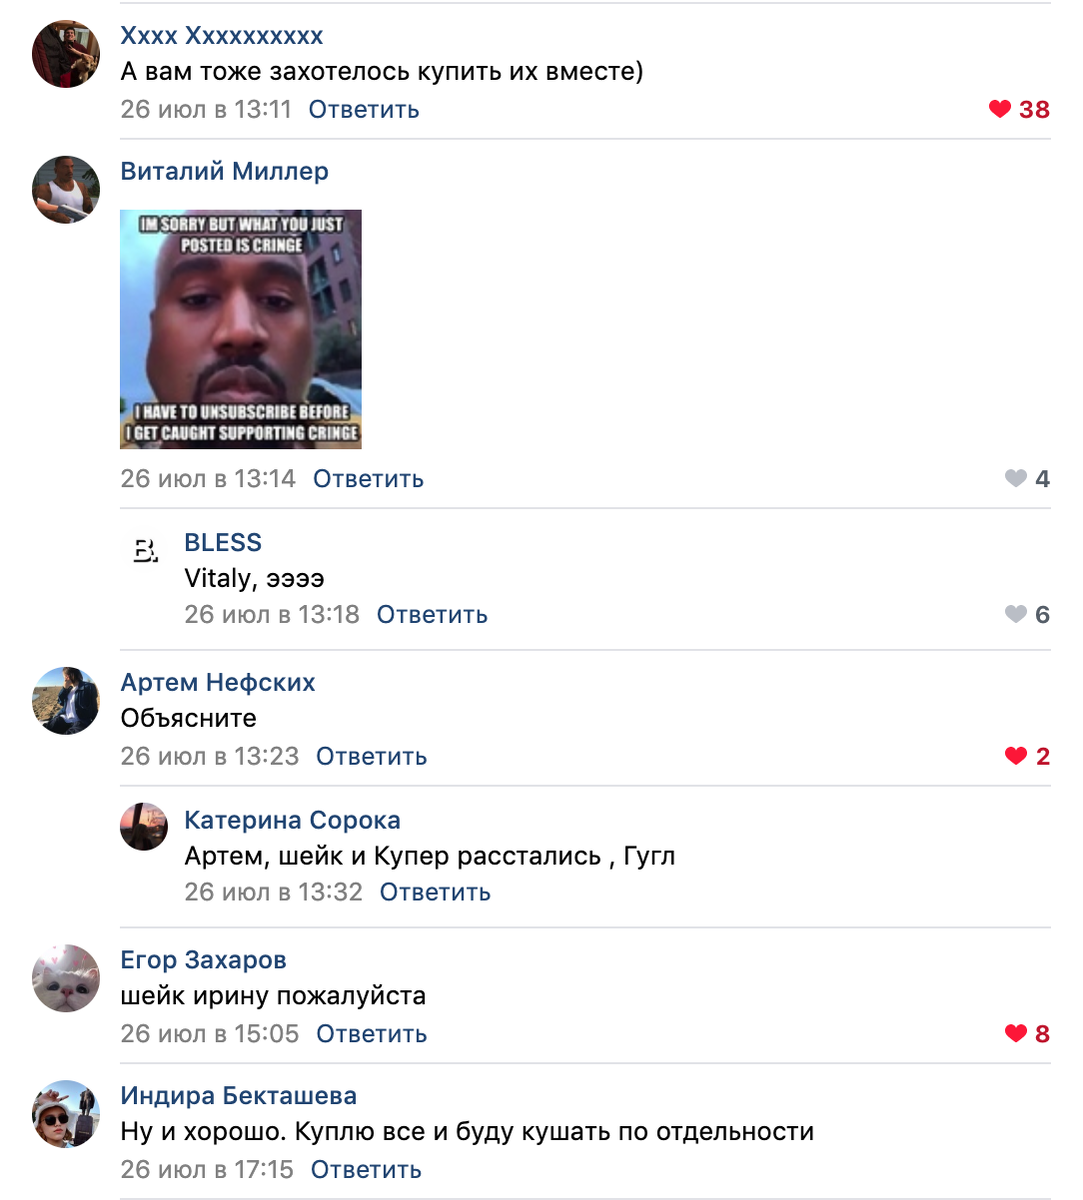The height and width of the screenshot is (1200, 1083).
Task: Open Катерина Сорока's avatar picture
Action: (x=144, y=827)
